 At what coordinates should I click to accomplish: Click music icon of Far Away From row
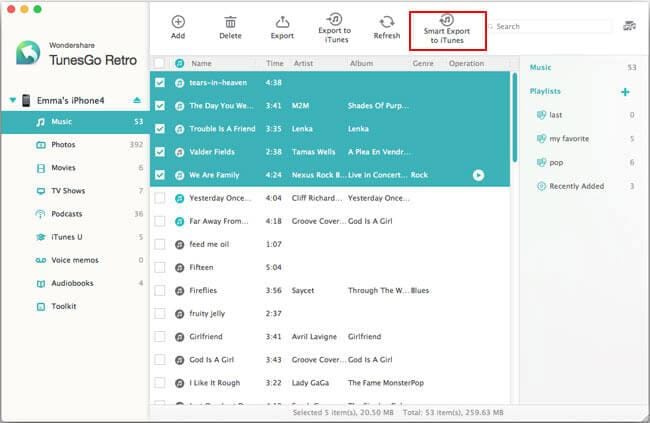[179, 221]
